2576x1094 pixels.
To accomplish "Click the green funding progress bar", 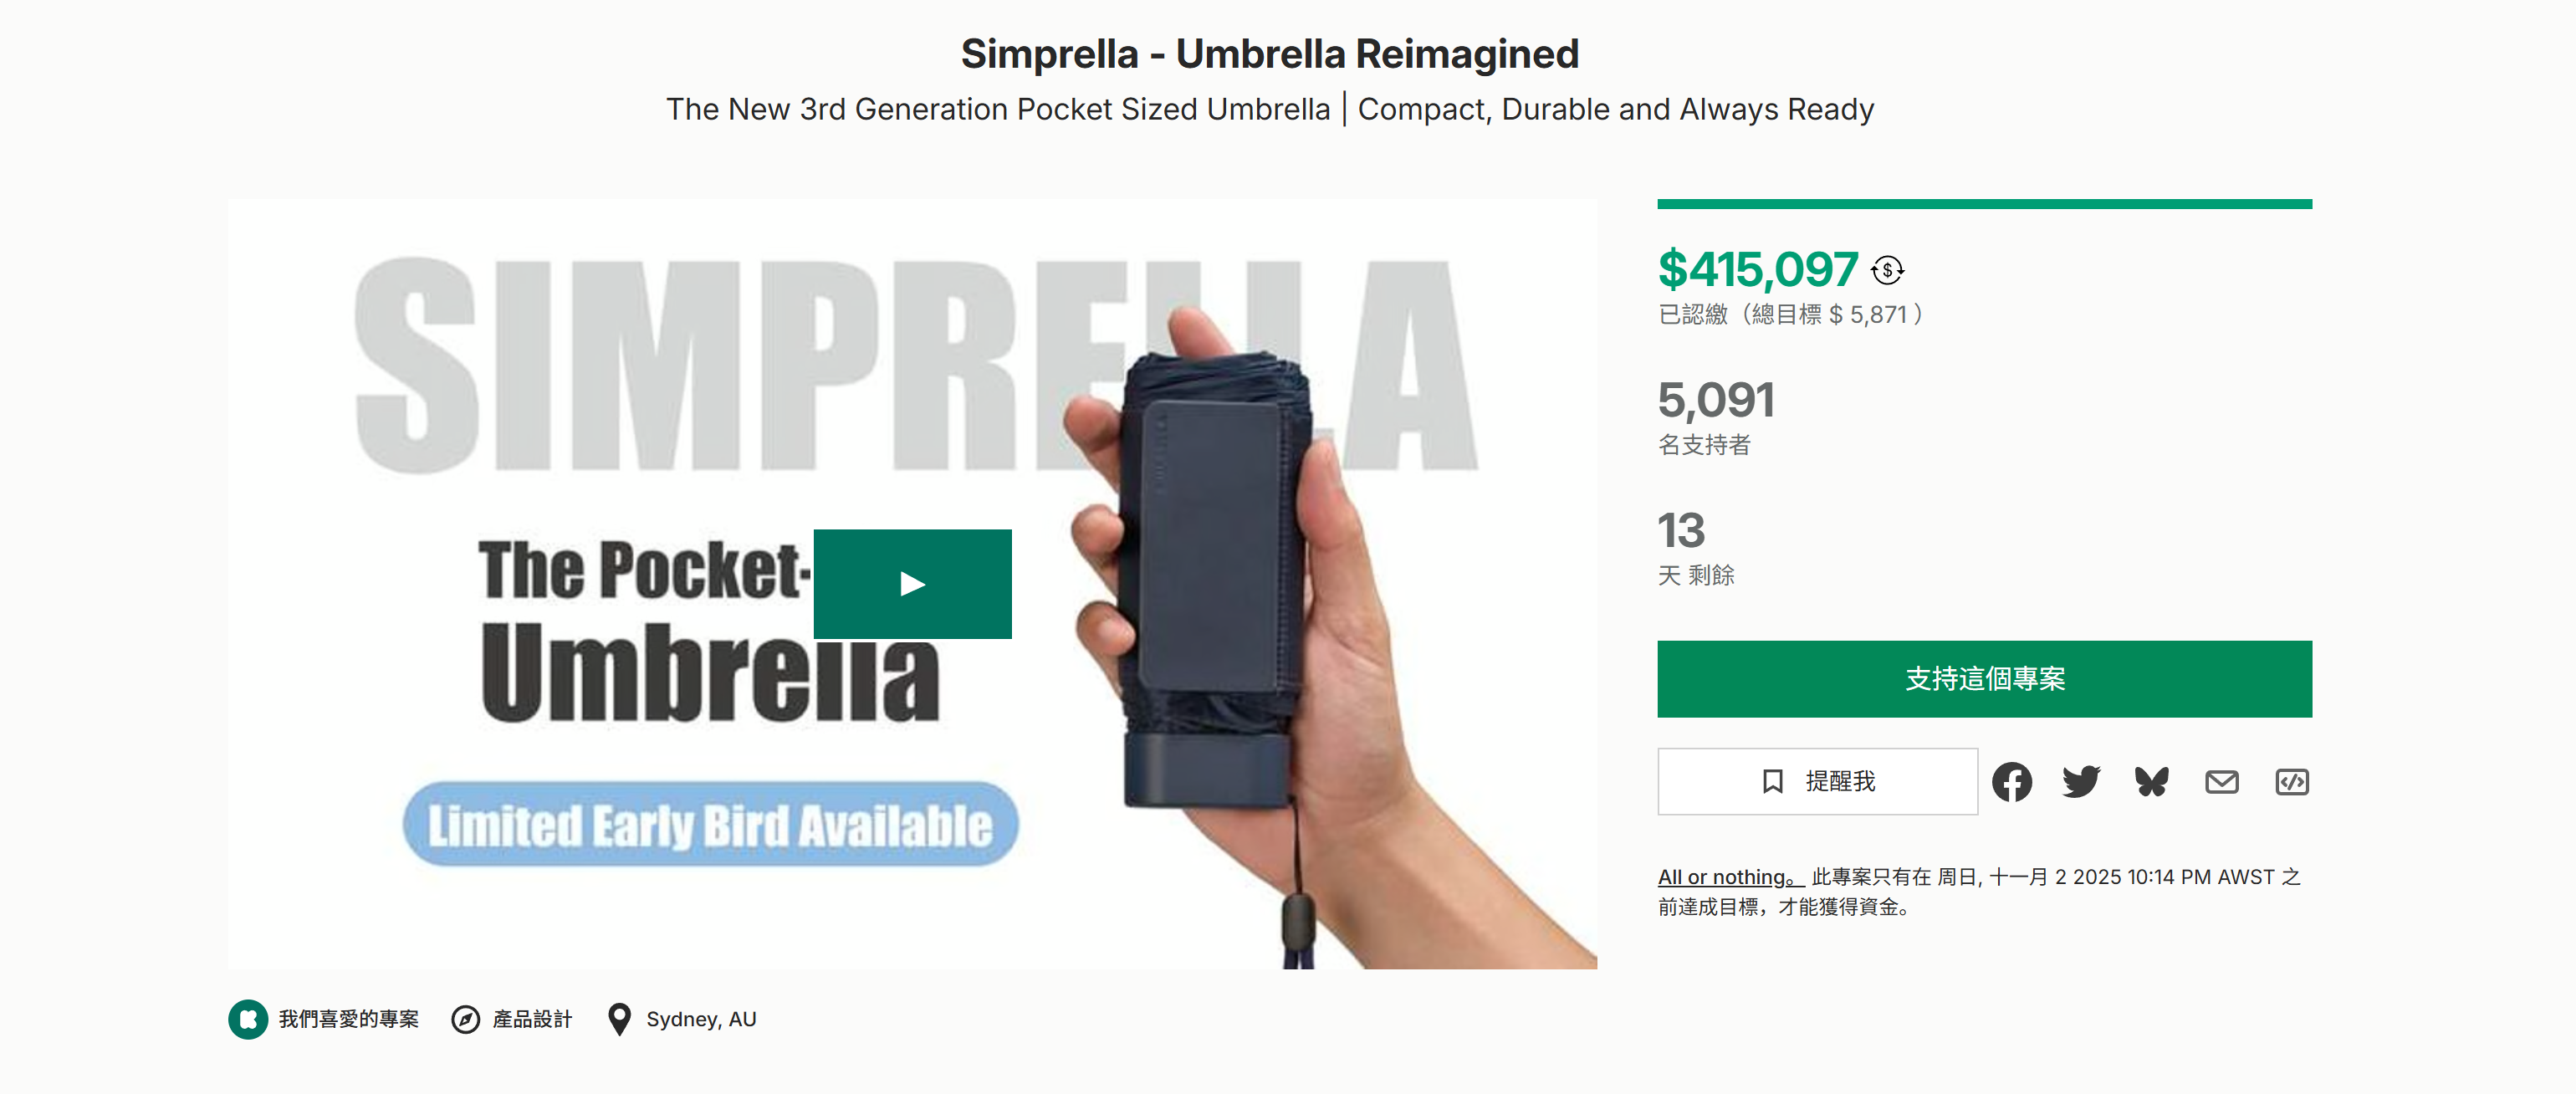I will click(x=1983, y=204).
